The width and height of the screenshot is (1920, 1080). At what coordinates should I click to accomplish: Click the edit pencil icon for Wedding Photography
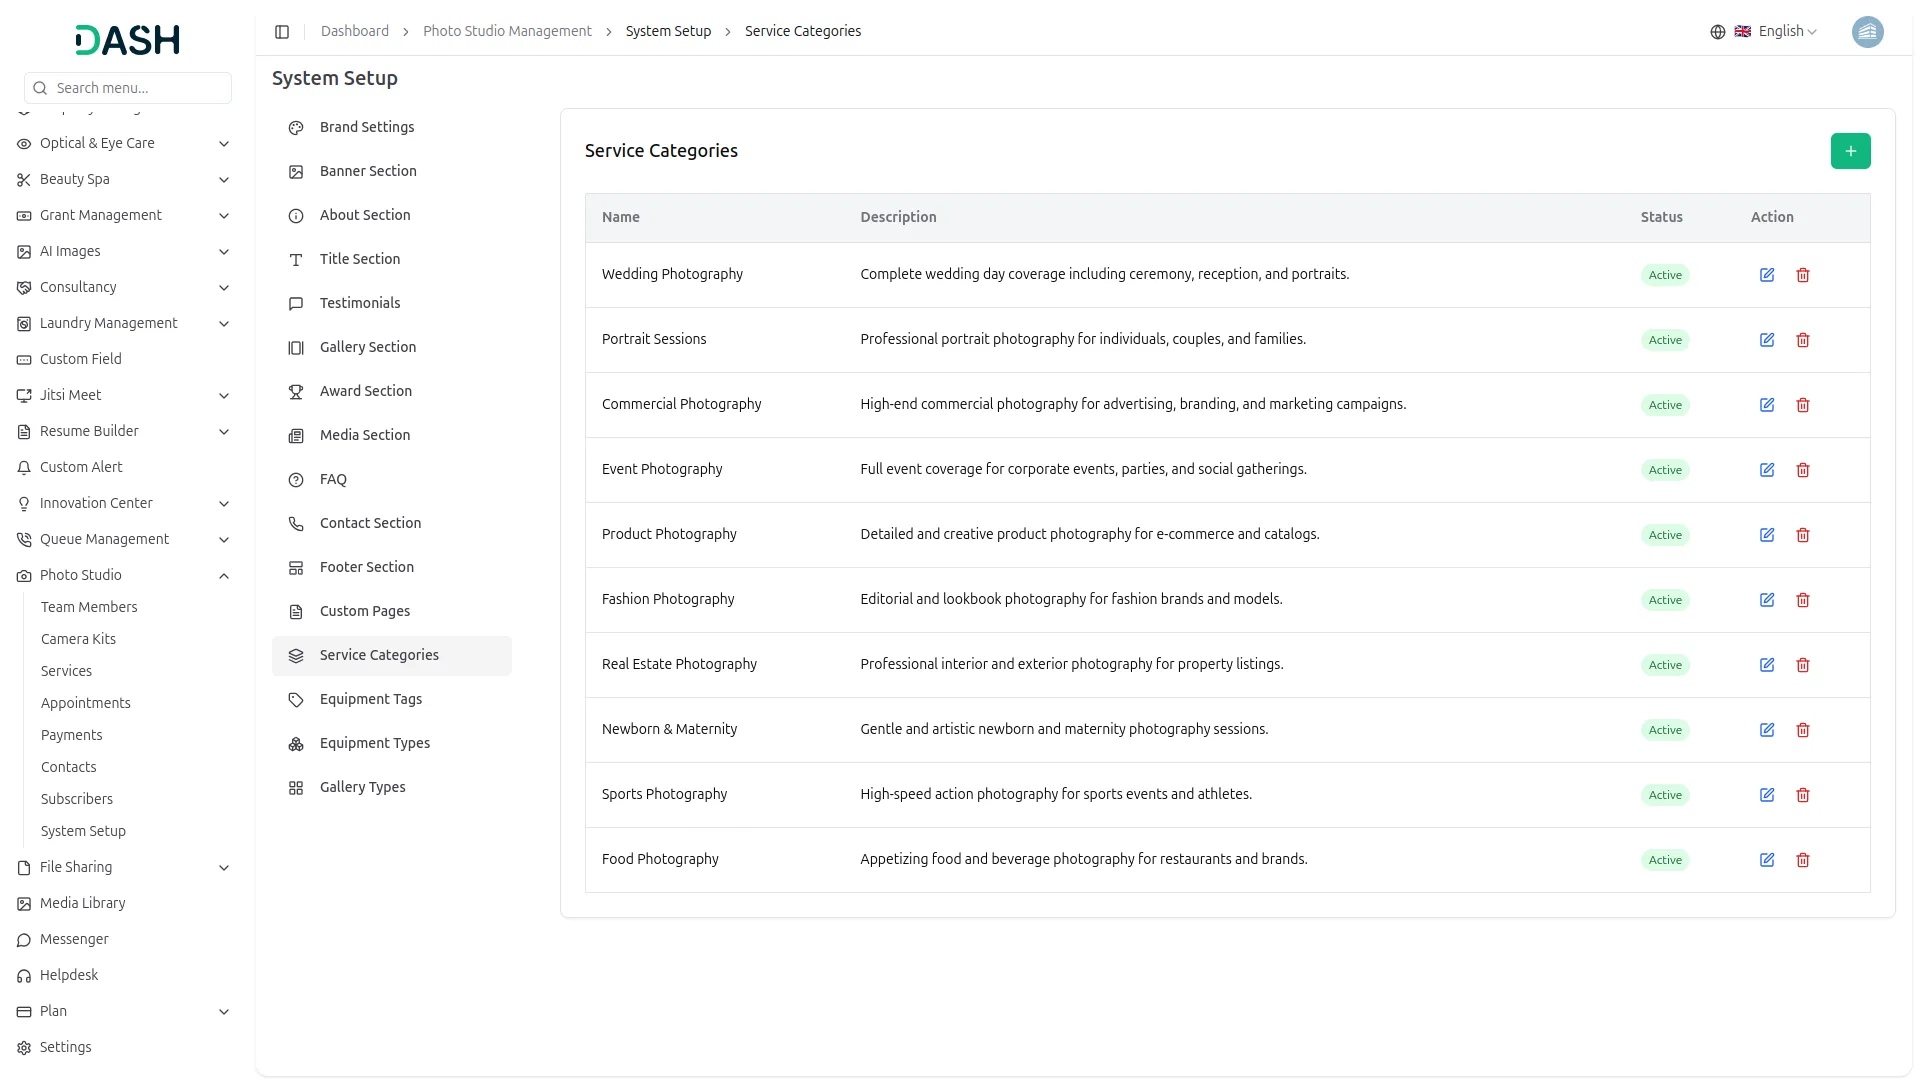click(x=1766, y=274)
